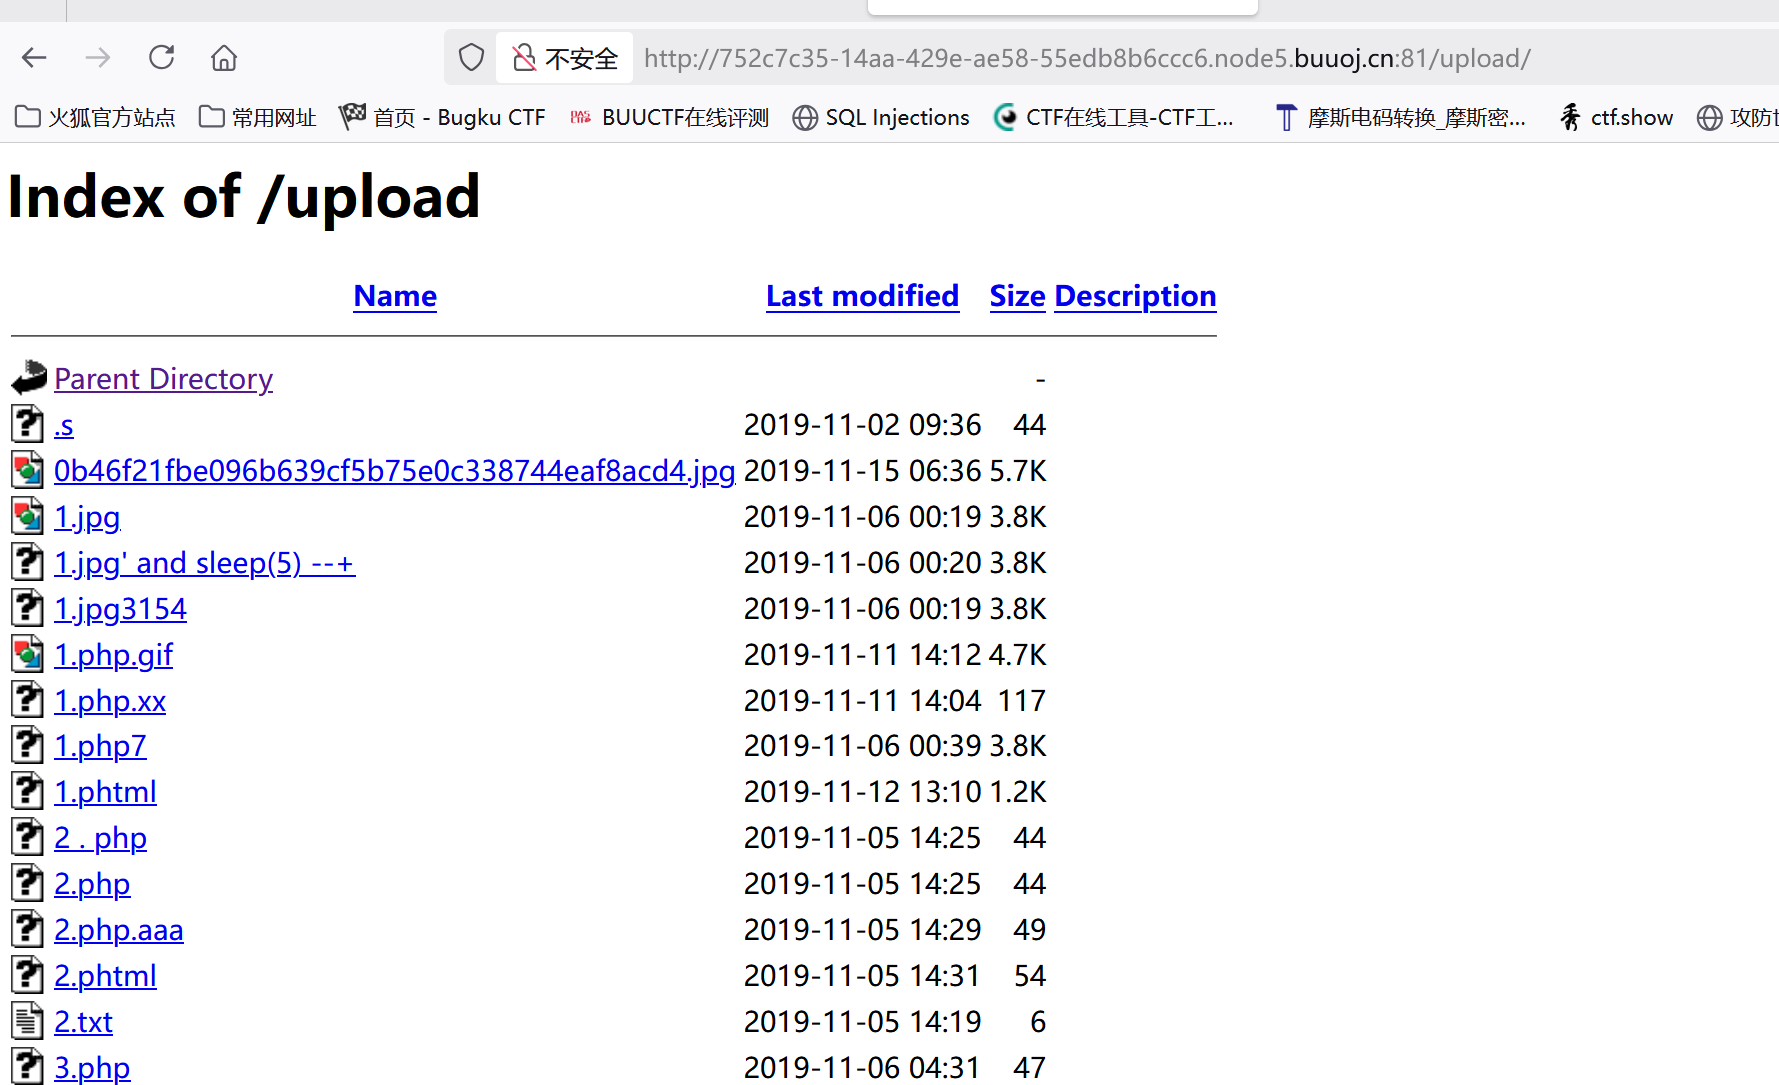The height and width of the screenshot is (1085, 1779).
Task: Click the forward navigation arrow
Action: (98, 58)
